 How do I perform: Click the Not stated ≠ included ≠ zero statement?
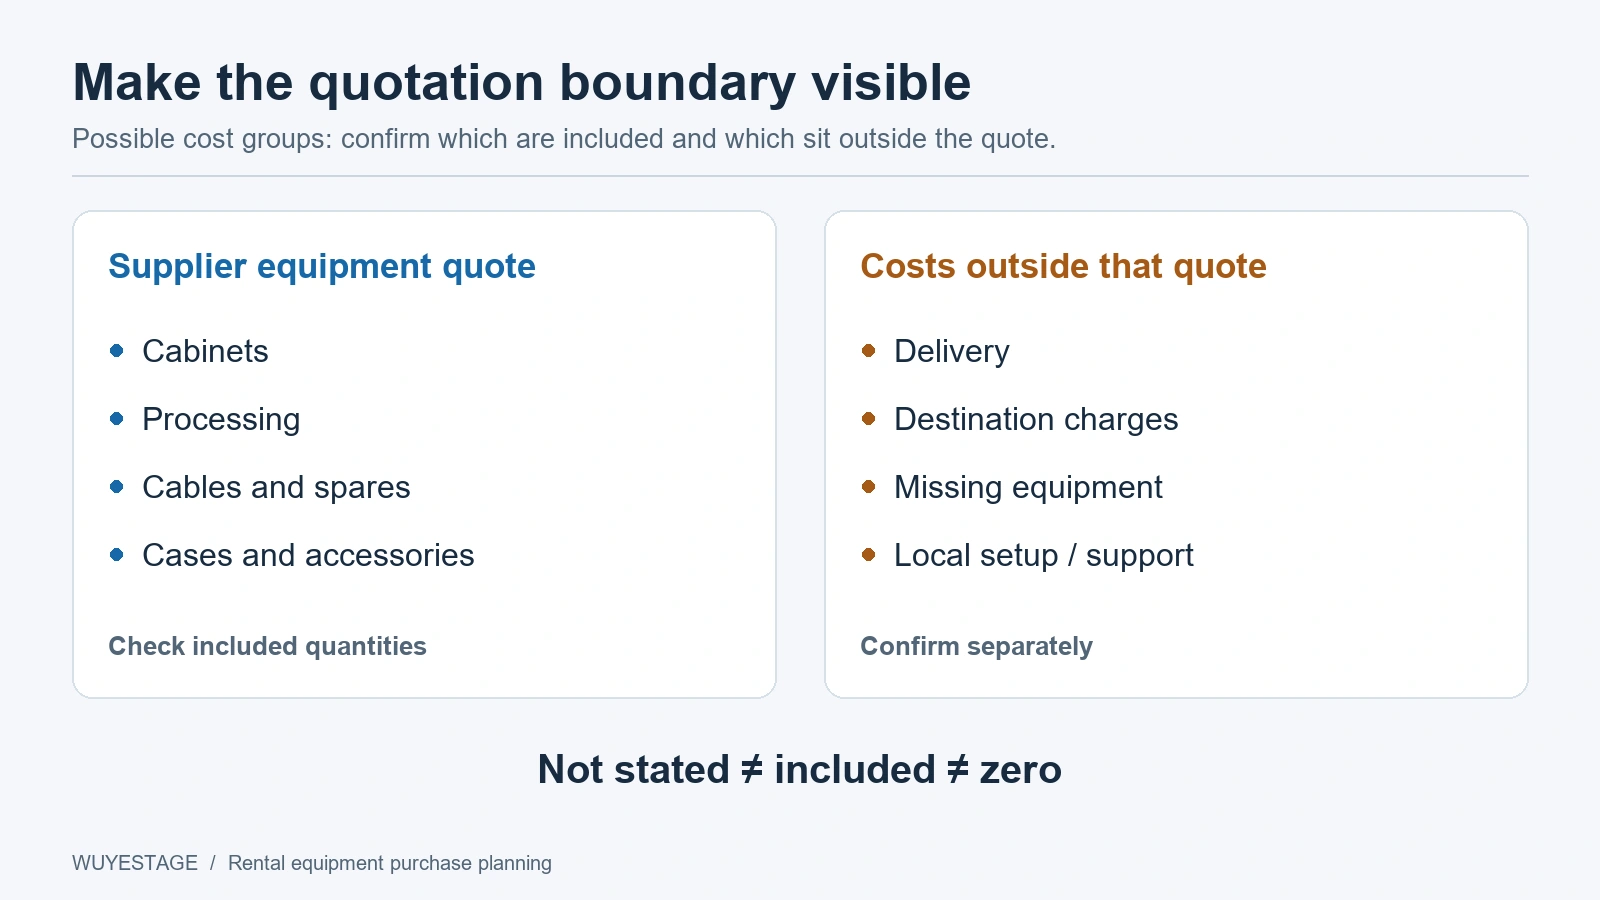click(x=800, y=769)
